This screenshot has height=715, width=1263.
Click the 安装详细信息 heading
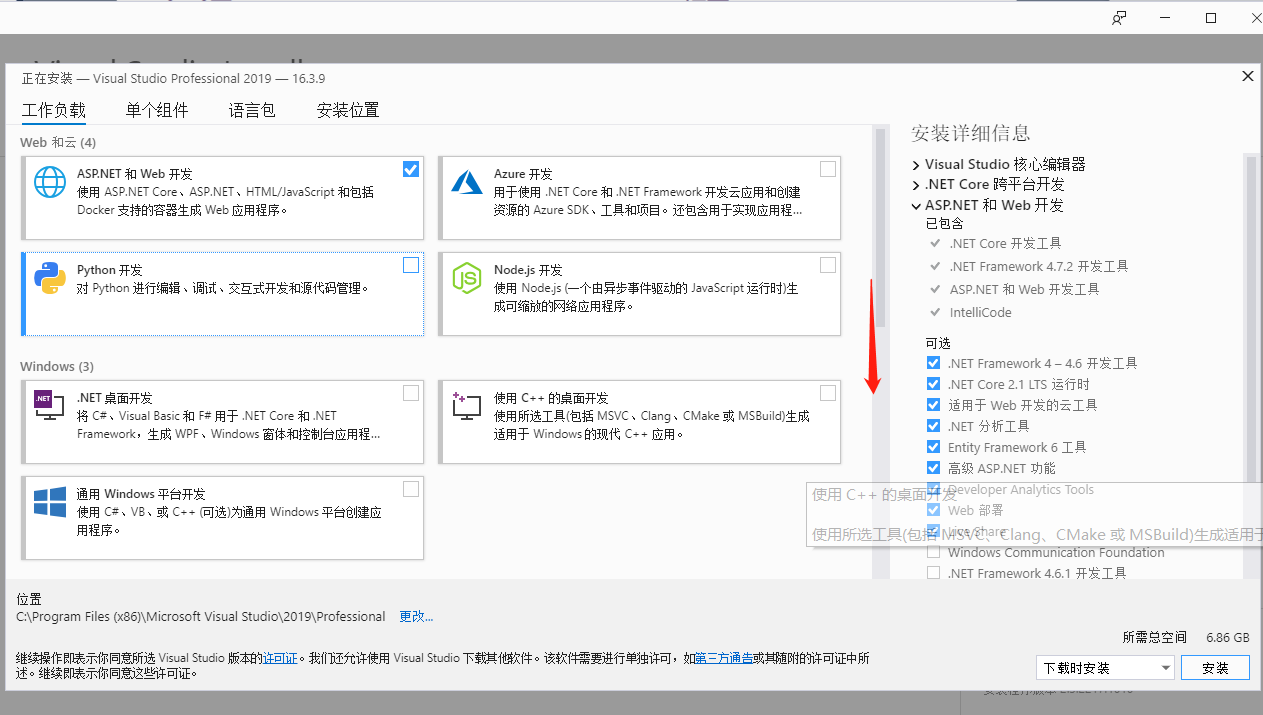coord(970,133)
